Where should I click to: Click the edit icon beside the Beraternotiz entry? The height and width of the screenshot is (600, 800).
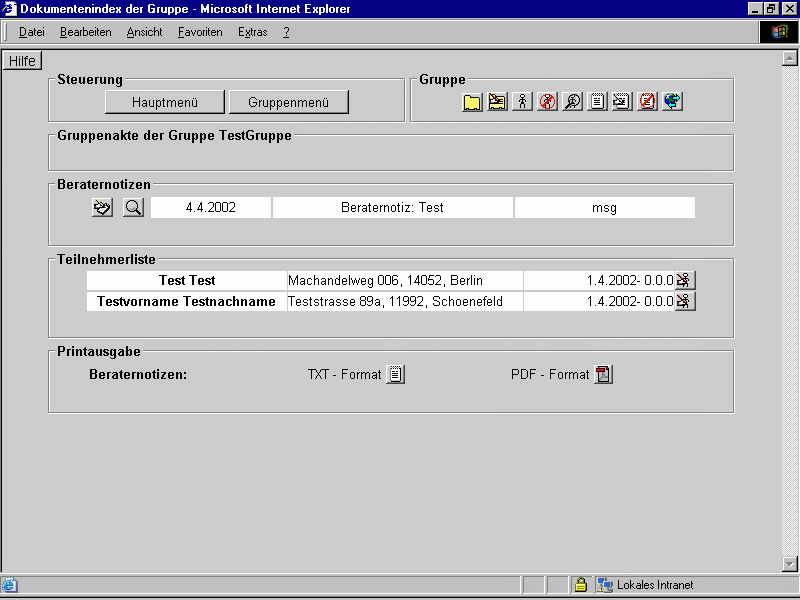101,207
